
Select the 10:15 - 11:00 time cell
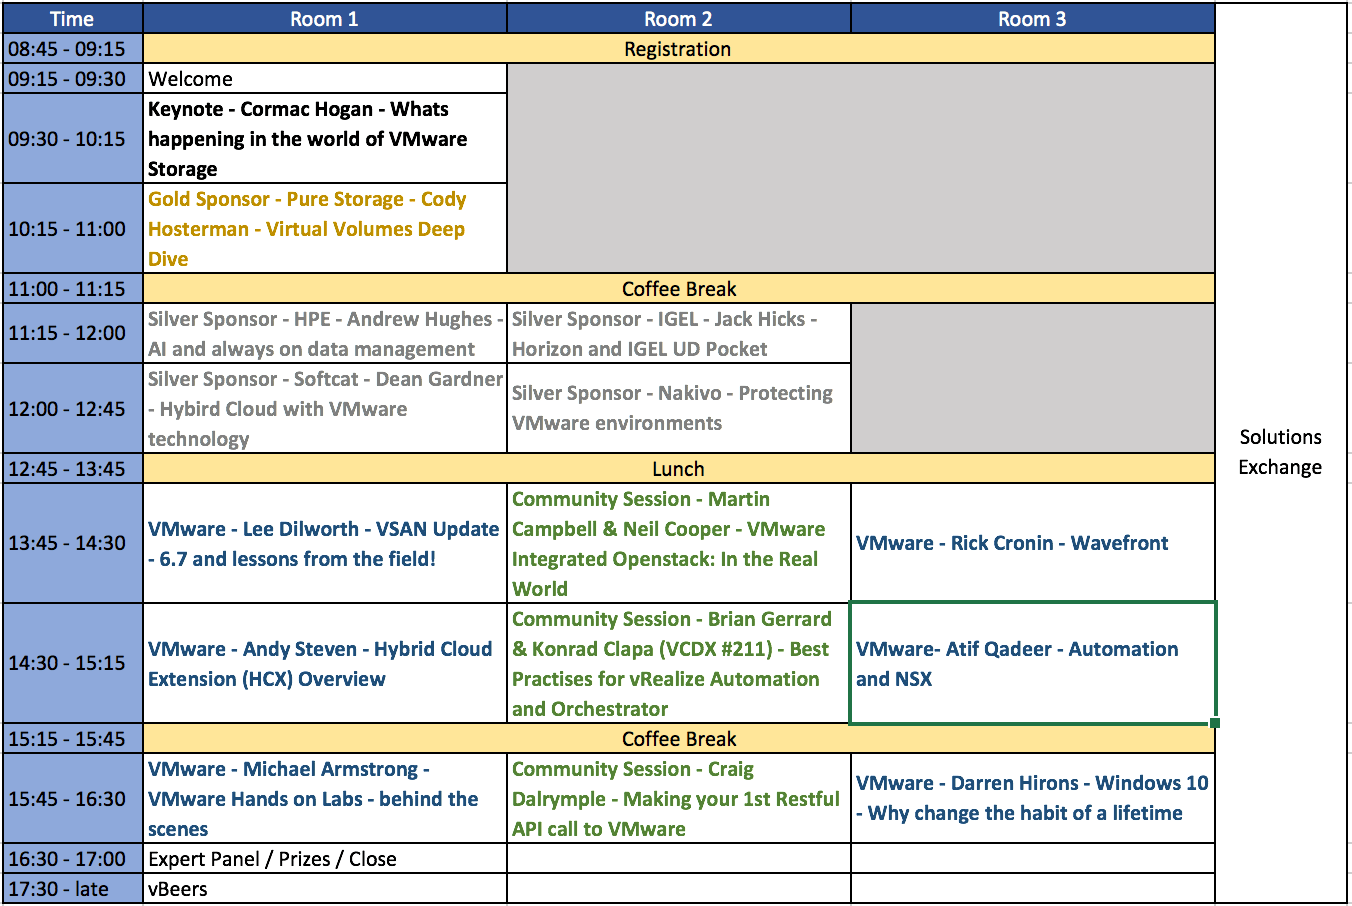pyautogui.click(x=73, y=229)
